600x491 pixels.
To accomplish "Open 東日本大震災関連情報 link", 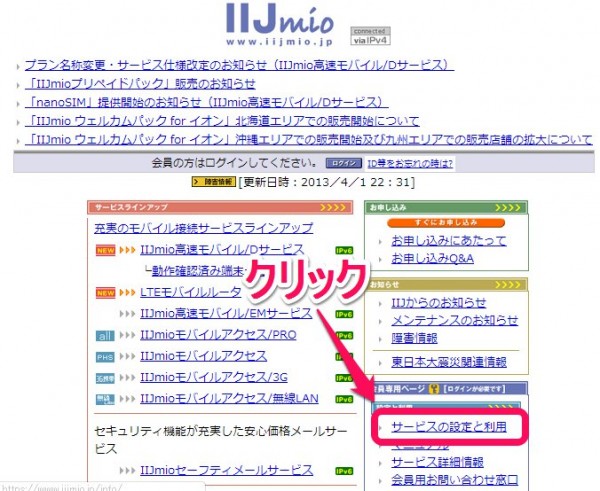I will pyautogui.click(x=449, y=362).
